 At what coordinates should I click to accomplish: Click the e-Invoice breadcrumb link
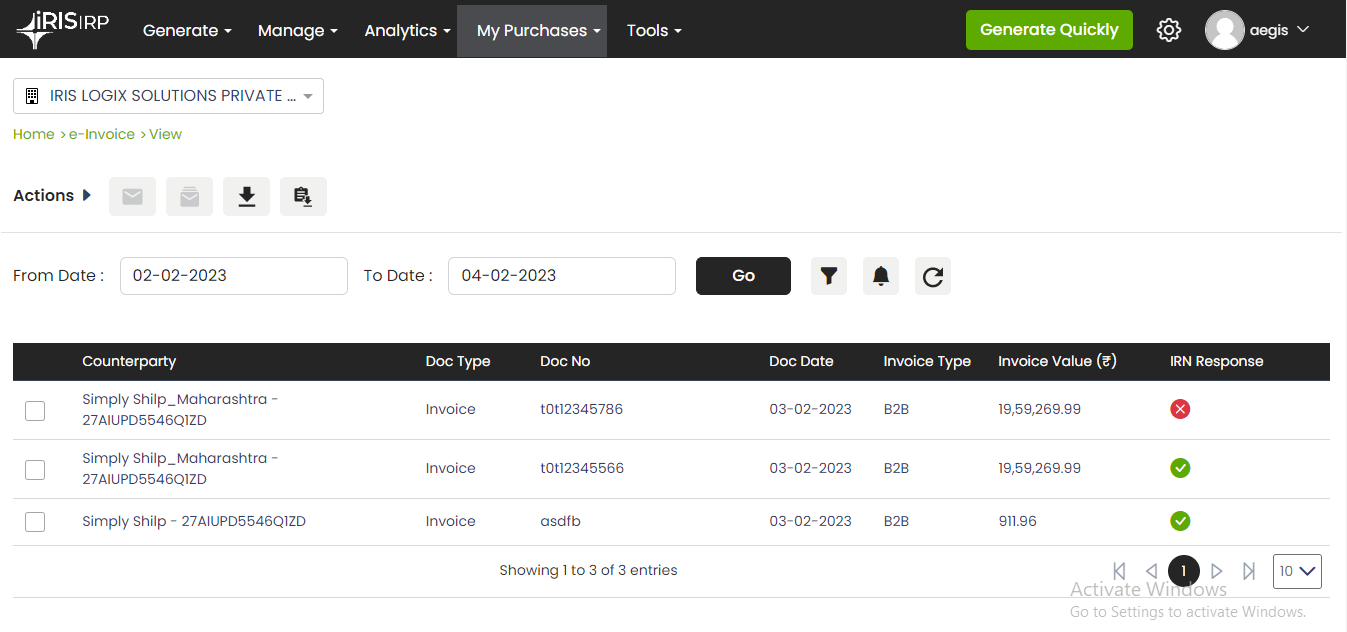click(102, 134)
